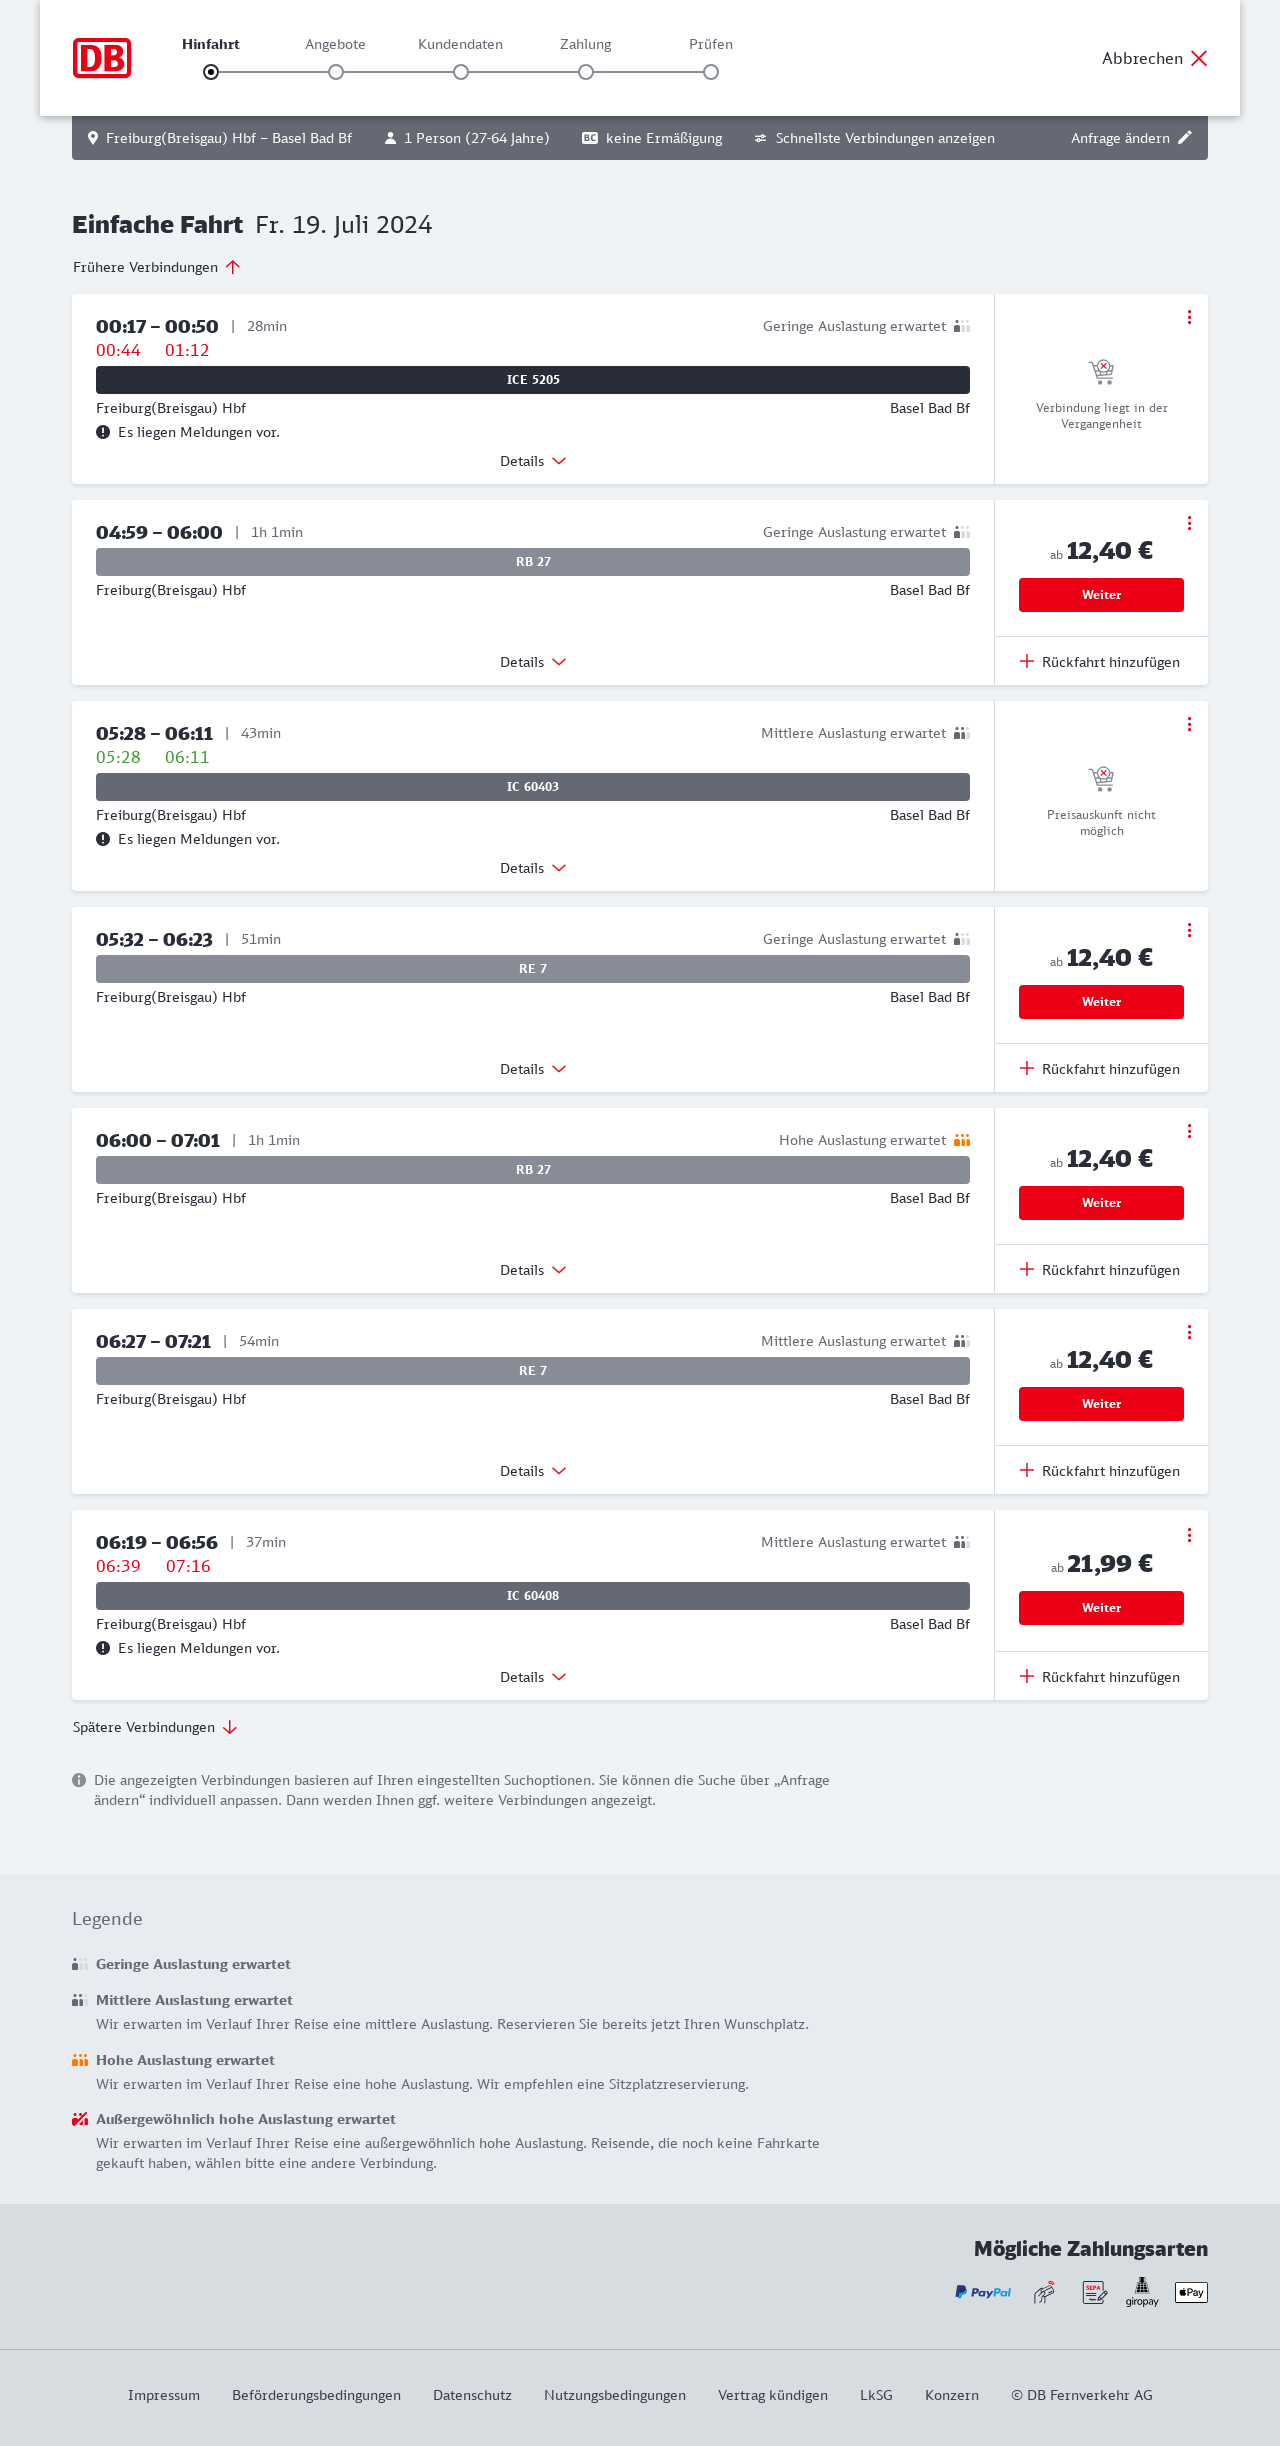1280x2446 pixels.
Task: Click the PayPal payment icon
Action: pos(983,2292)
